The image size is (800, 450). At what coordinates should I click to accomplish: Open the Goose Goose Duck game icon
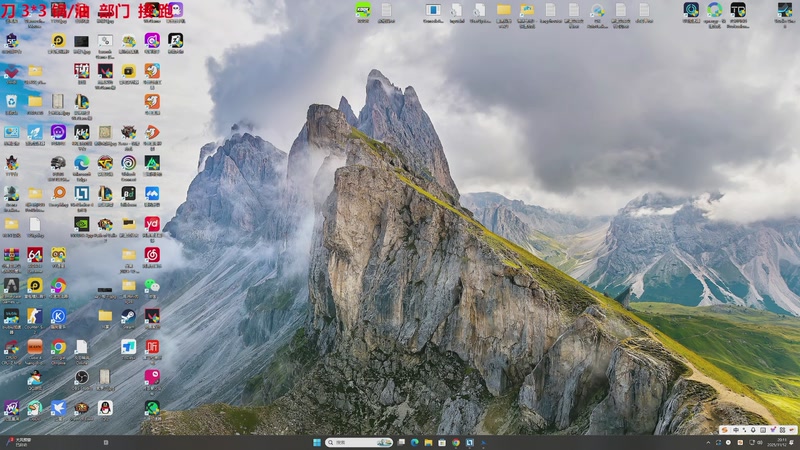(35, 408)
